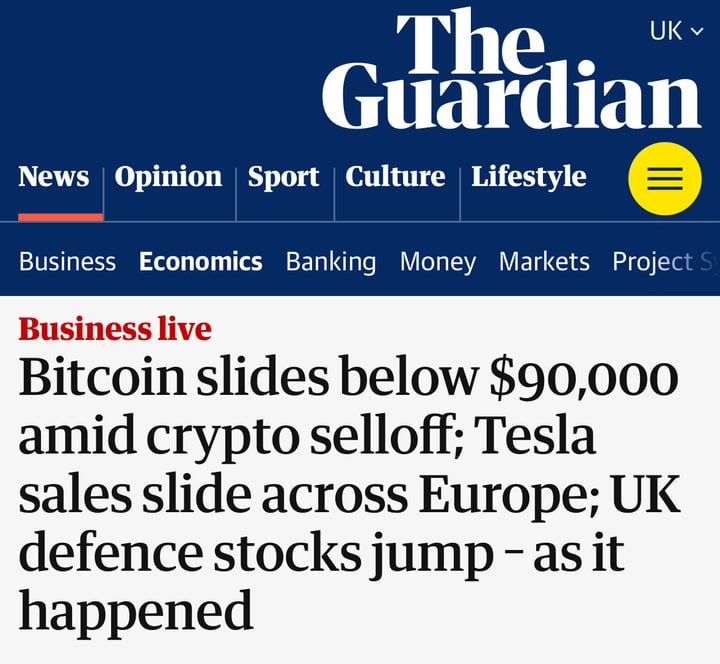Open the Money subsection
Screen dimensions: 720x664
pyautogui.click(x=437, y=262)
